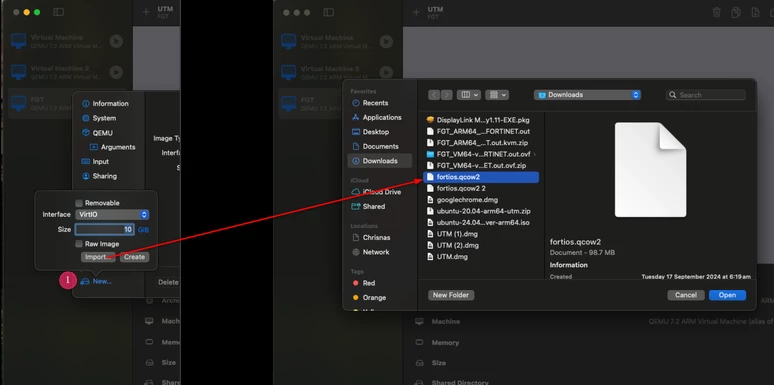
Task: Click the Create button in drive popover
Action: tap(134, 257)
